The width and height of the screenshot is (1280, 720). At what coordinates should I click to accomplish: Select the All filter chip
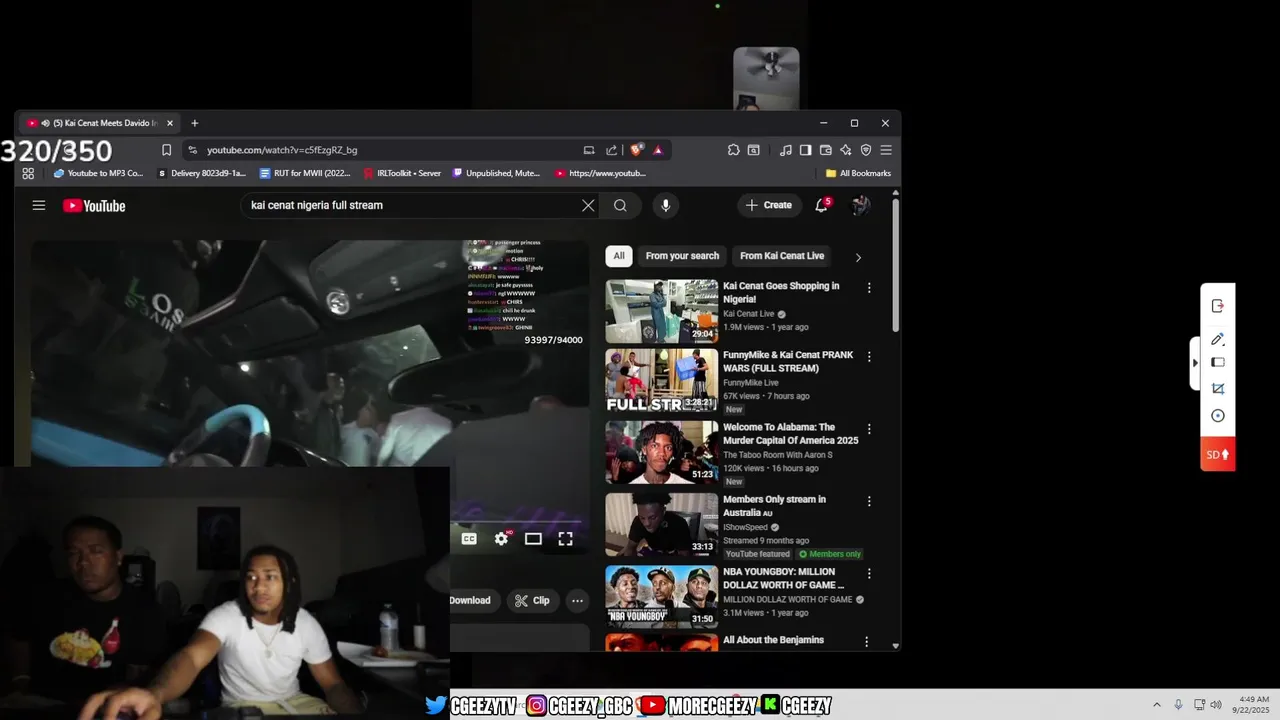619,256
